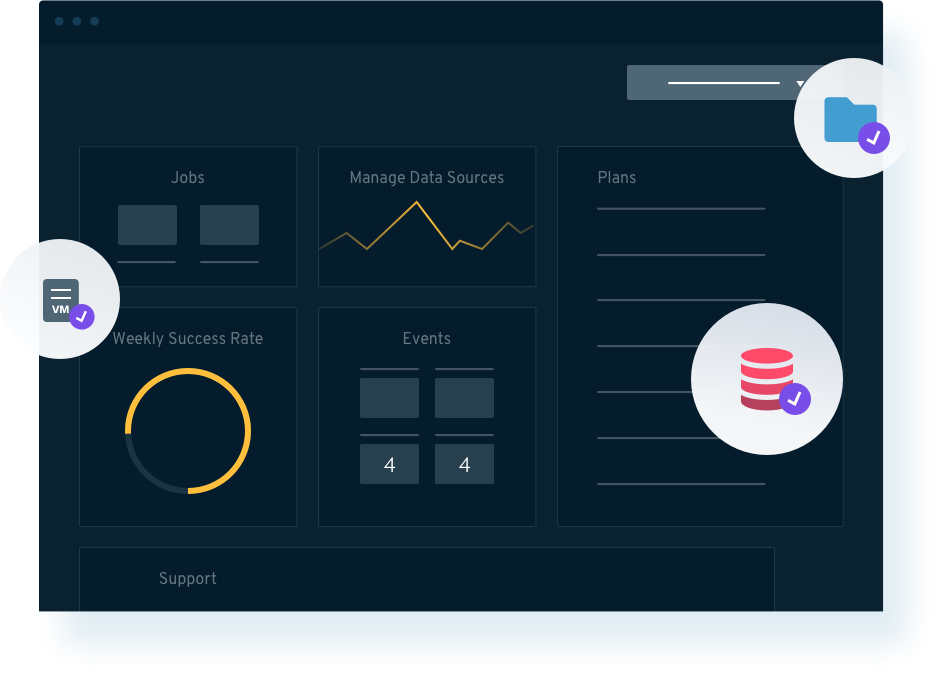Select the Weekly Success Rate heading
This screenshot has height=675, width=939.
click(x=187, y=338)
